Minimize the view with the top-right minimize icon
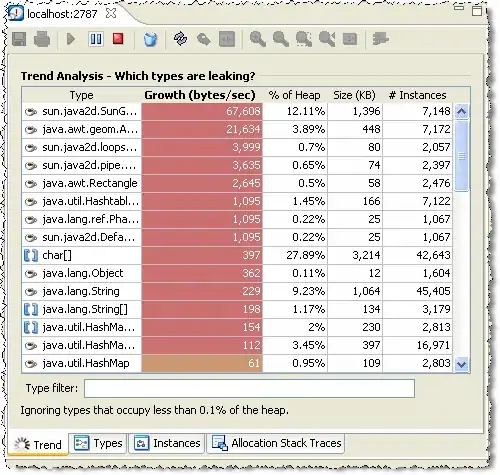Viewport: 500px width, 475px height. 459,7
